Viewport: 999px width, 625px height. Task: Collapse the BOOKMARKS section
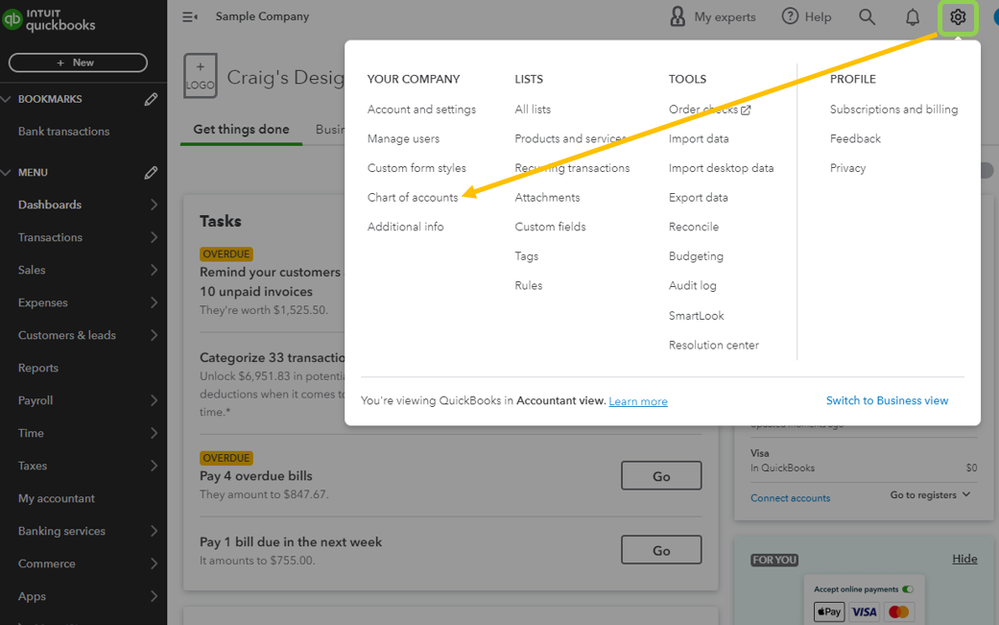pos(7,99)
